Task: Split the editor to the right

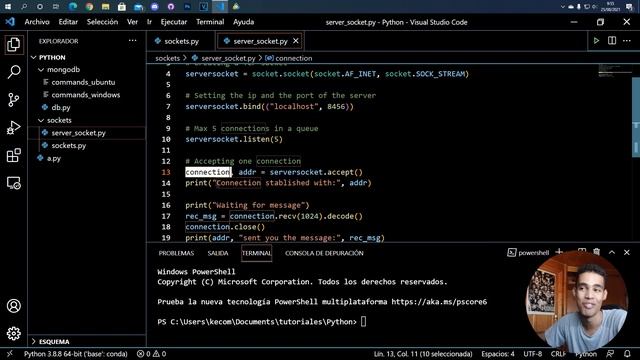Action: (612, 41)
